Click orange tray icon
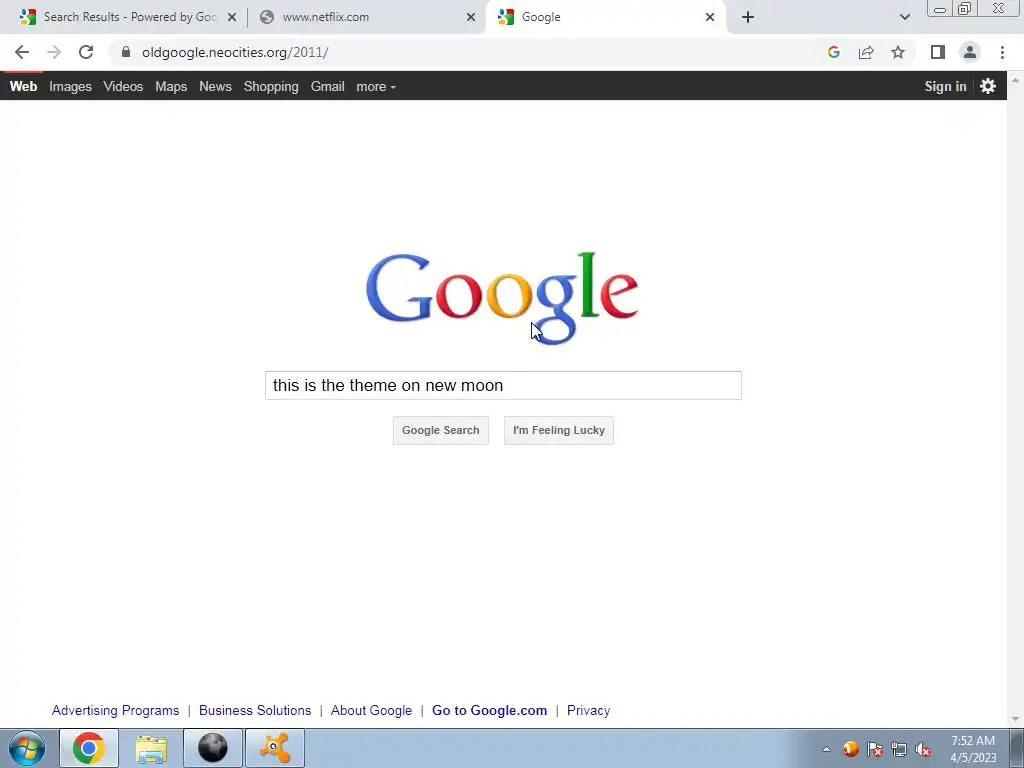1024x768 pixels. [x=850, y=749]
